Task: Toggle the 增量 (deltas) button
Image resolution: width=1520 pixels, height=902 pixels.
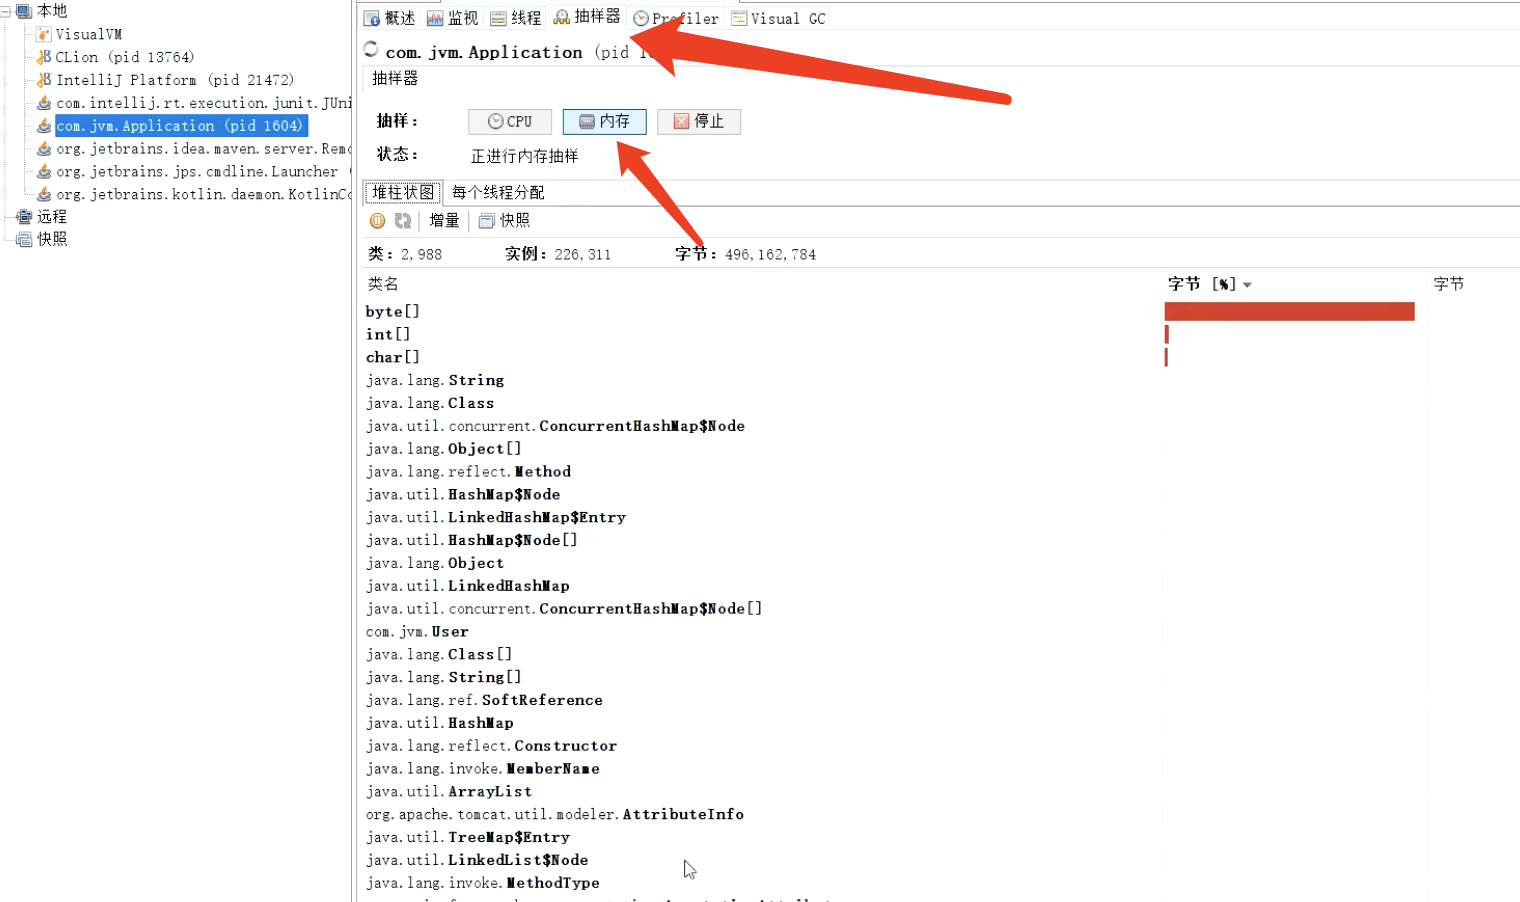Action: [444, 221]
